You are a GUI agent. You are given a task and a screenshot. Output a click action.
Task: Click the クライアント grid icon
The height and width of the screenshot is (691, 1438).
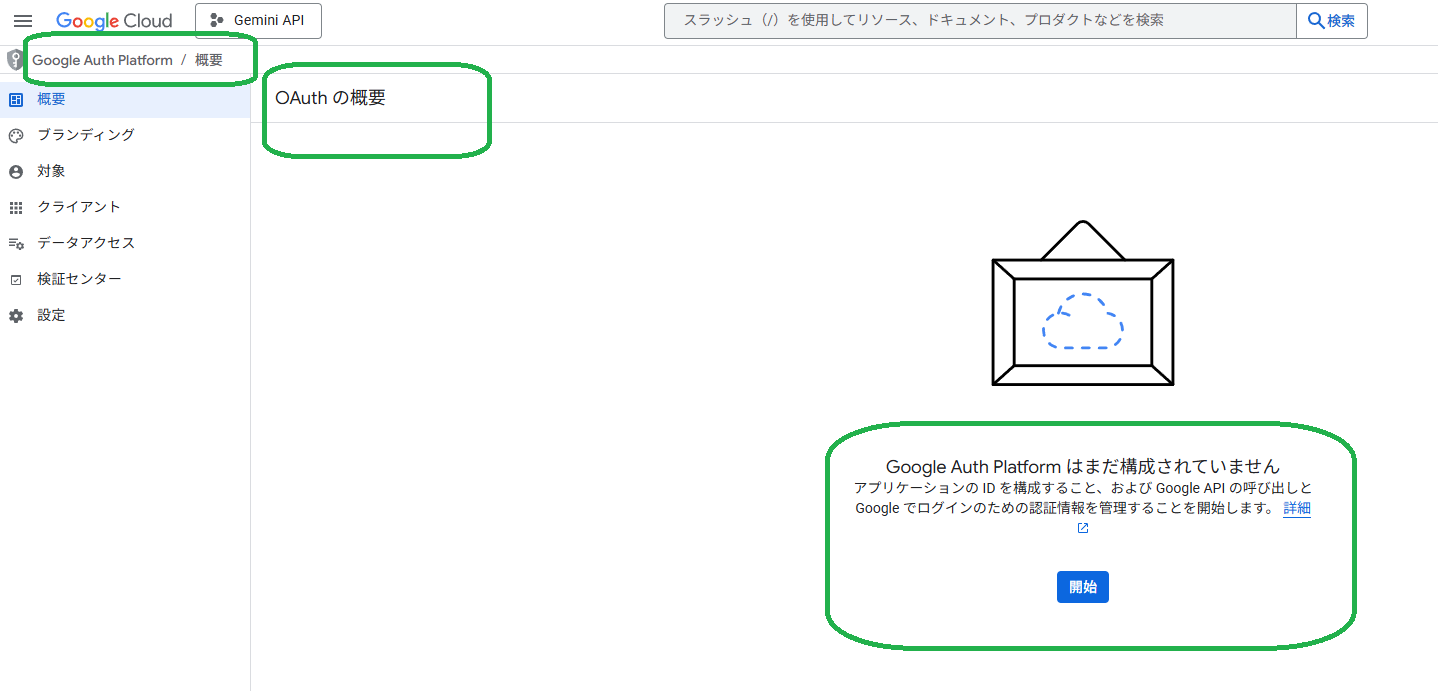[16, 208]
